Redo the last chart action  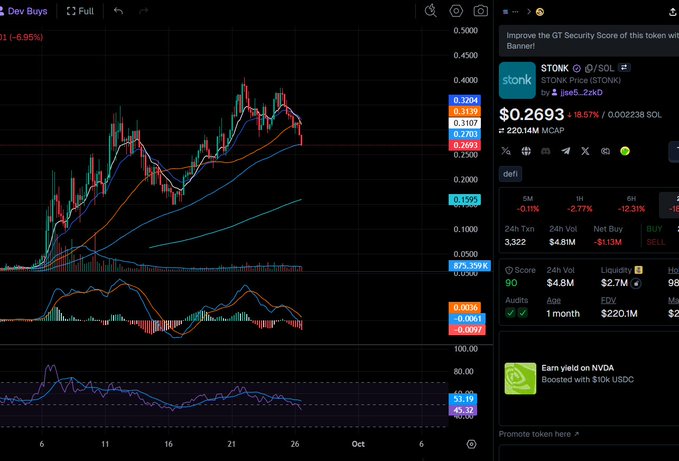tap(143, 11)
